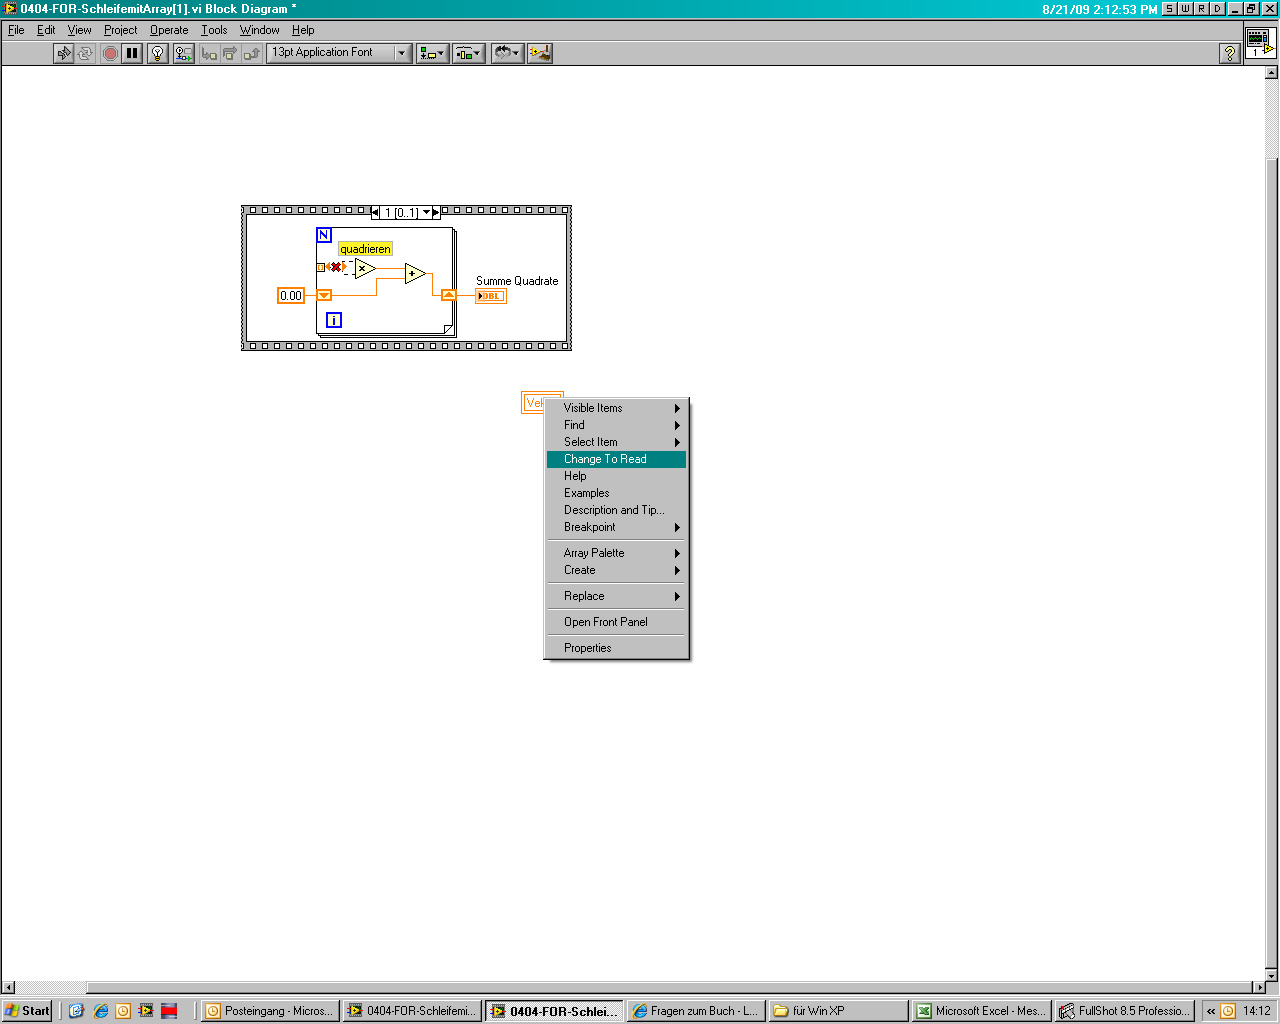This screenshot has height=1024, width=1280.
Task: Click the broken wire red X
Action: tap(335, 267)
